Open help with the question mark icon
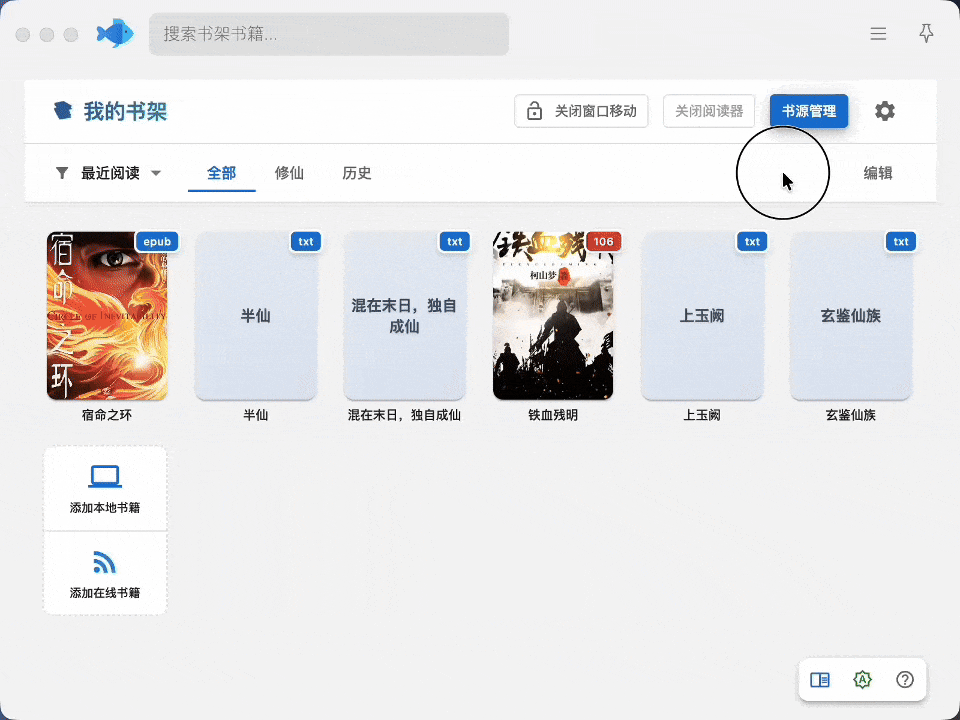 904,680
